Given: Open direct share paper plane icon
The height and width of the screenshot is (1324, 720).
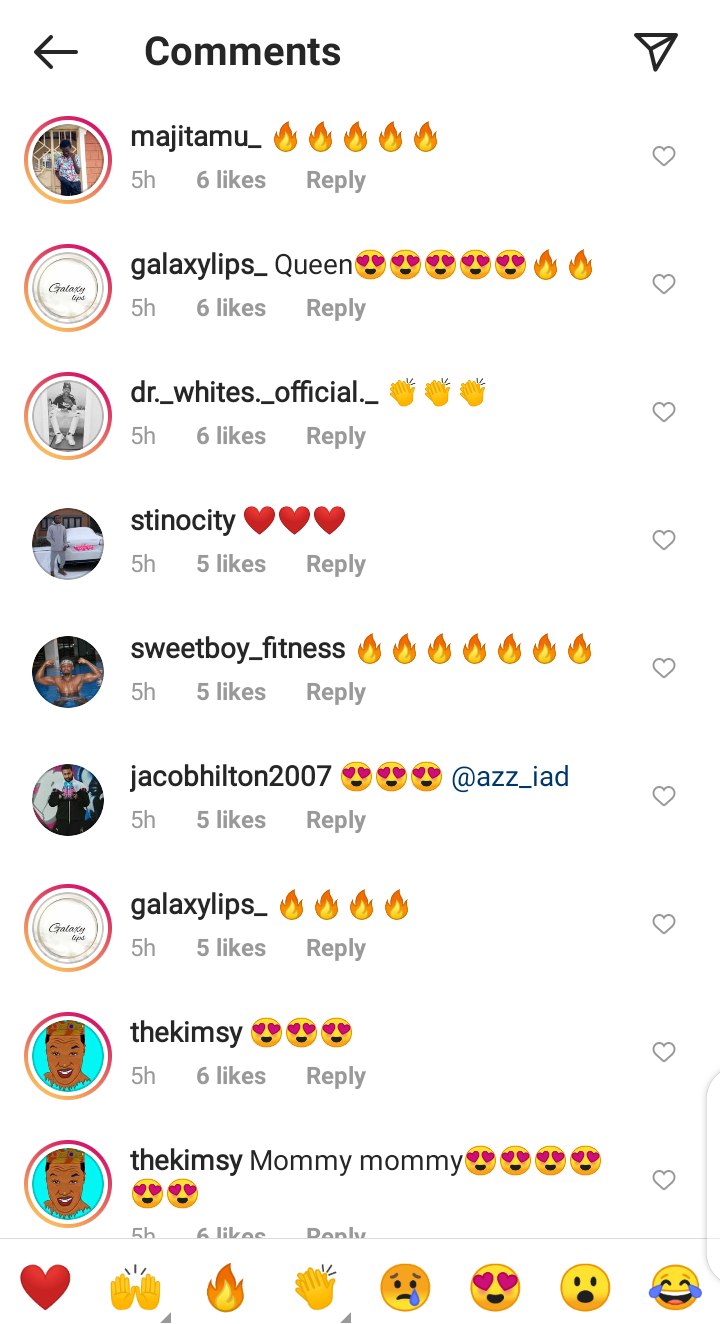Looking at the screenshot, I should pos(656,51).
